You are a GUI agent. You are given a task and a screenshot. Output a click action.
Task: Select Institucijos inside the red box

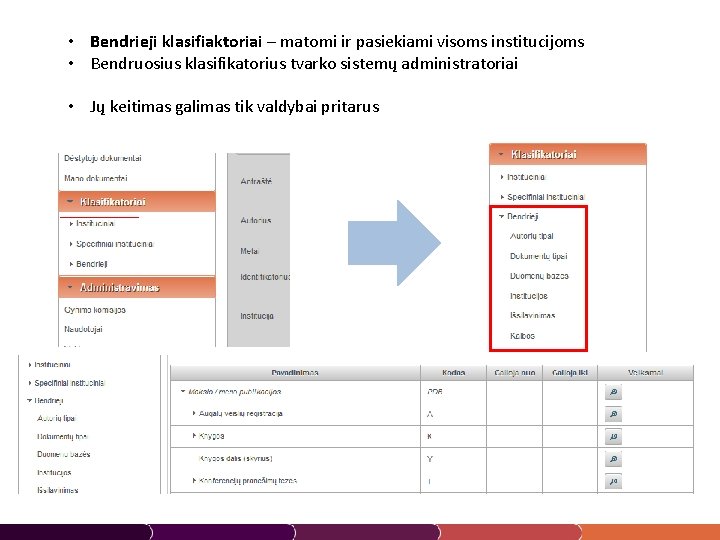[x=529, y=296]
